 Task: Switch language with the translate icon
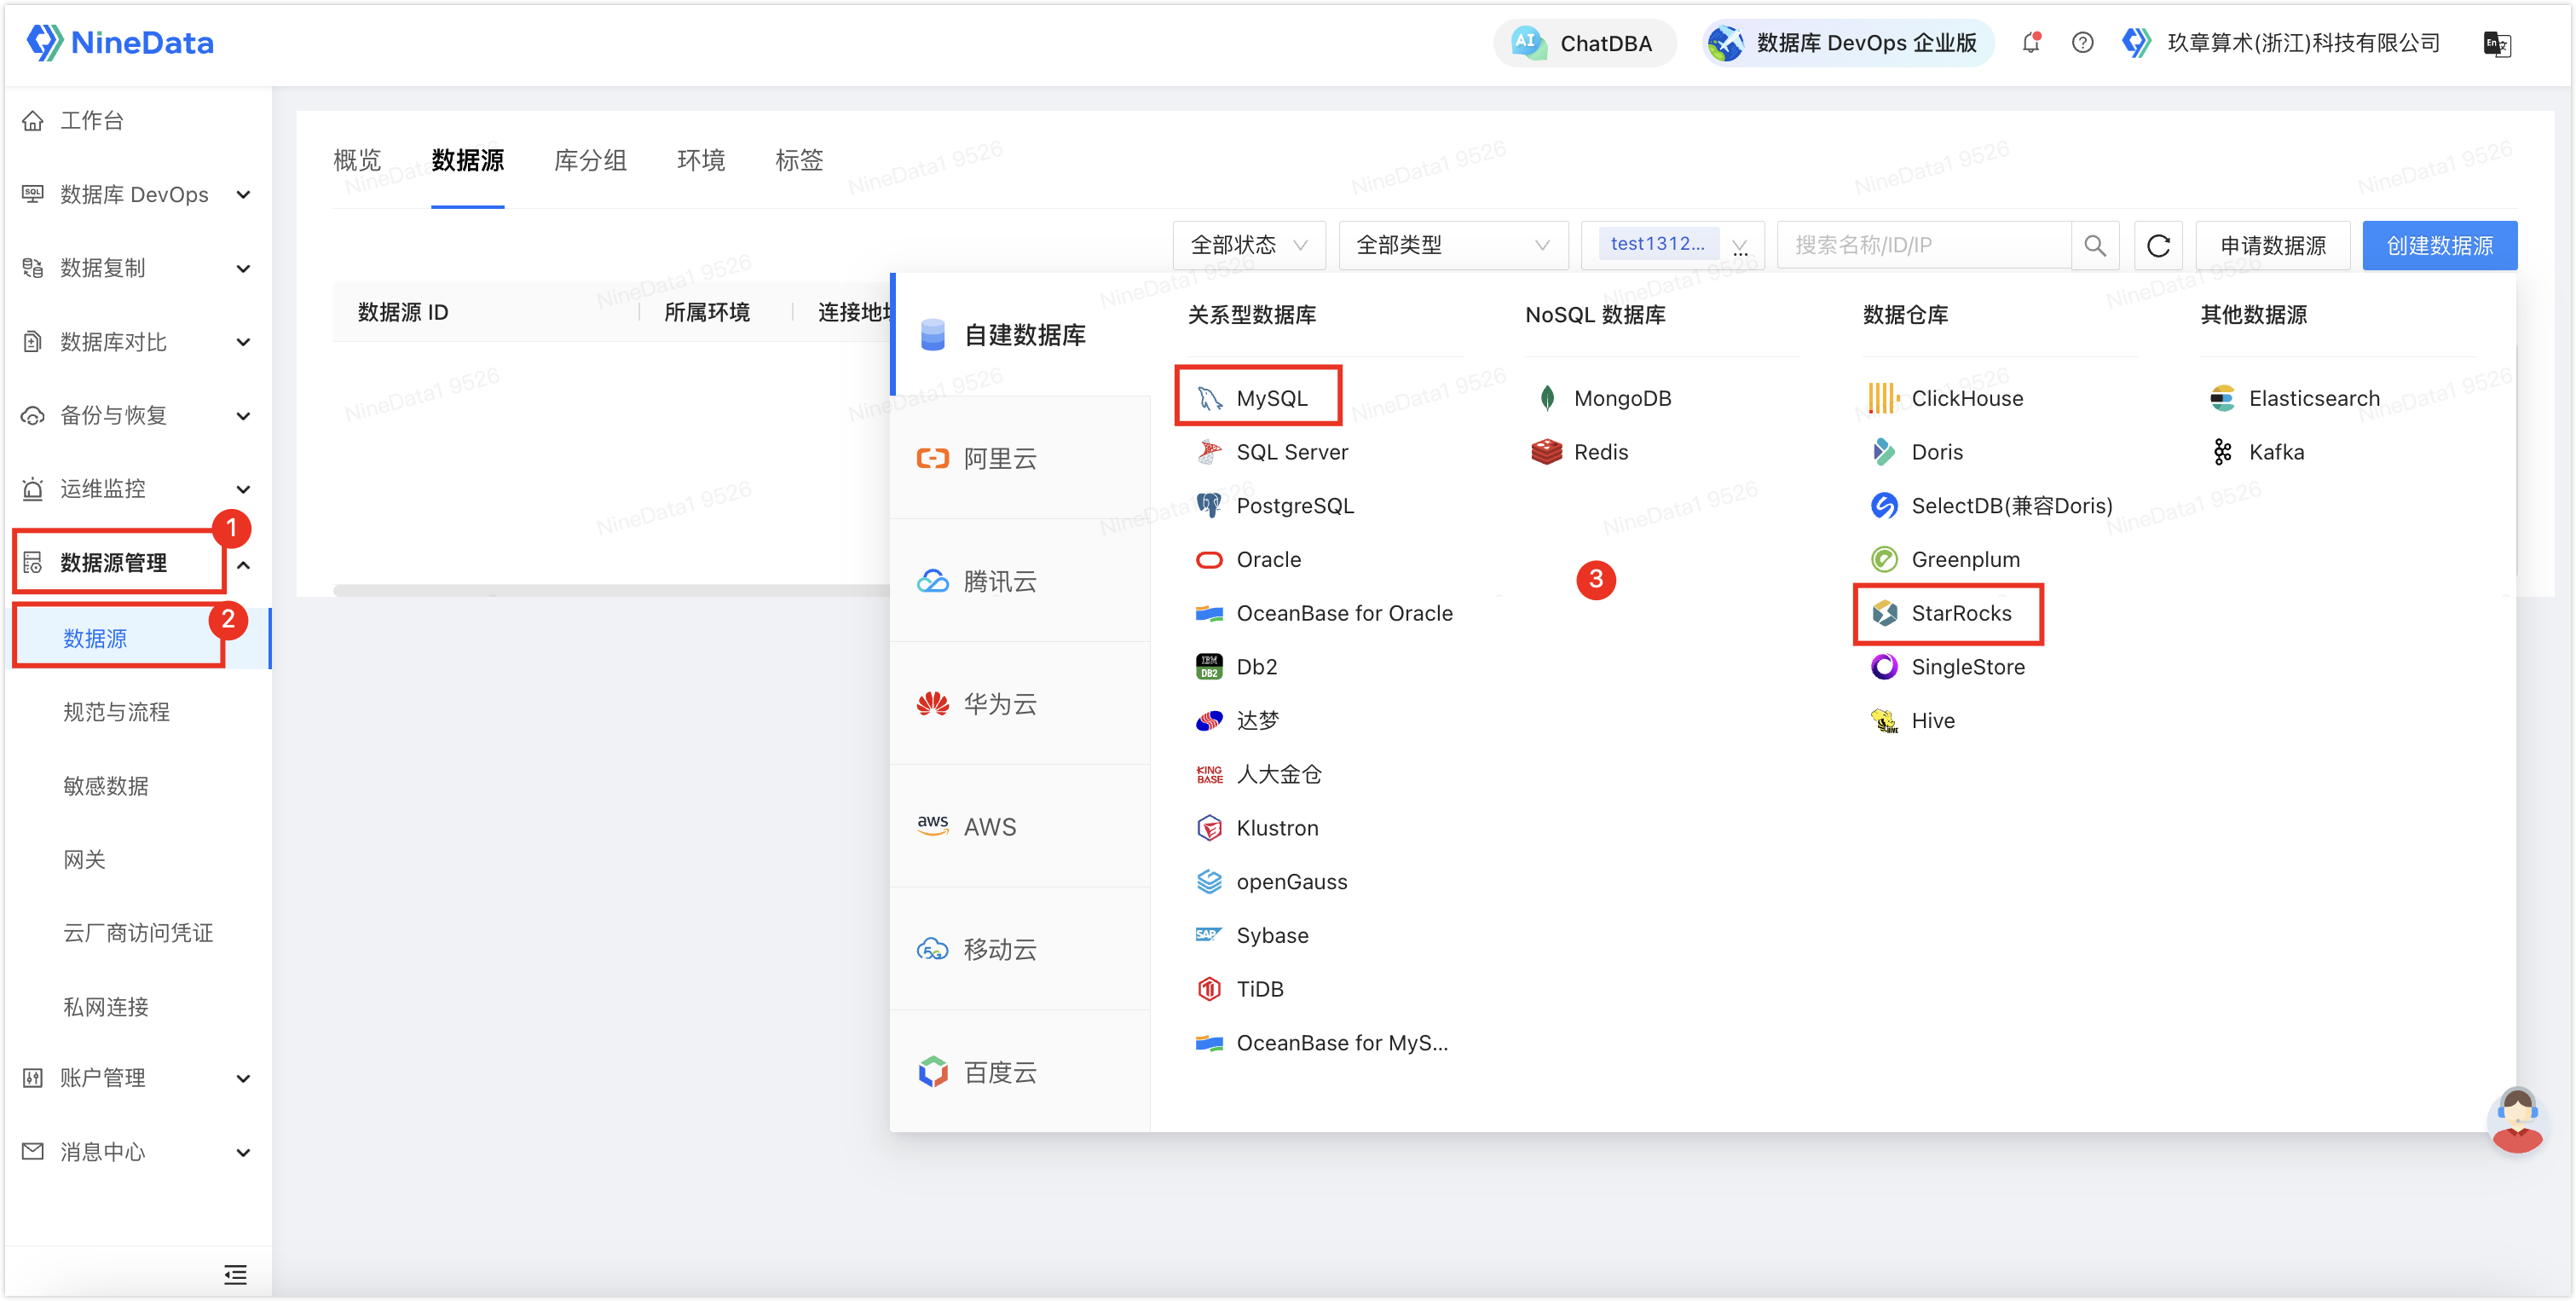2496,43
